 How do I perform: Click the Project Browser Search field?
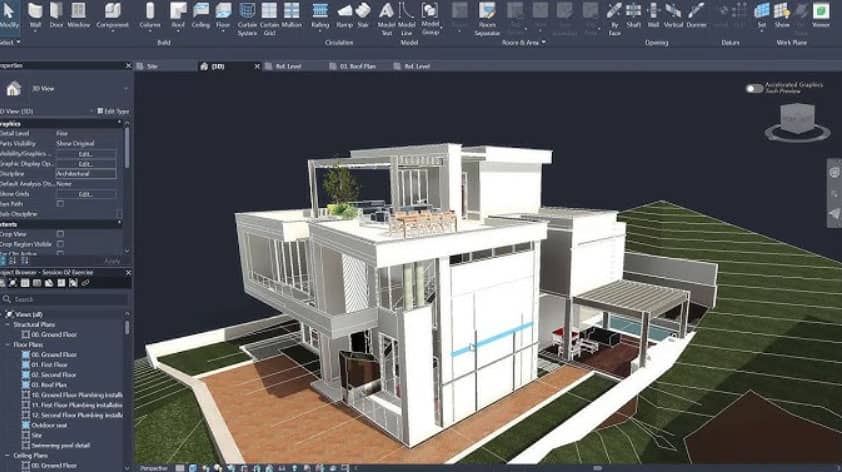[64, 299]
